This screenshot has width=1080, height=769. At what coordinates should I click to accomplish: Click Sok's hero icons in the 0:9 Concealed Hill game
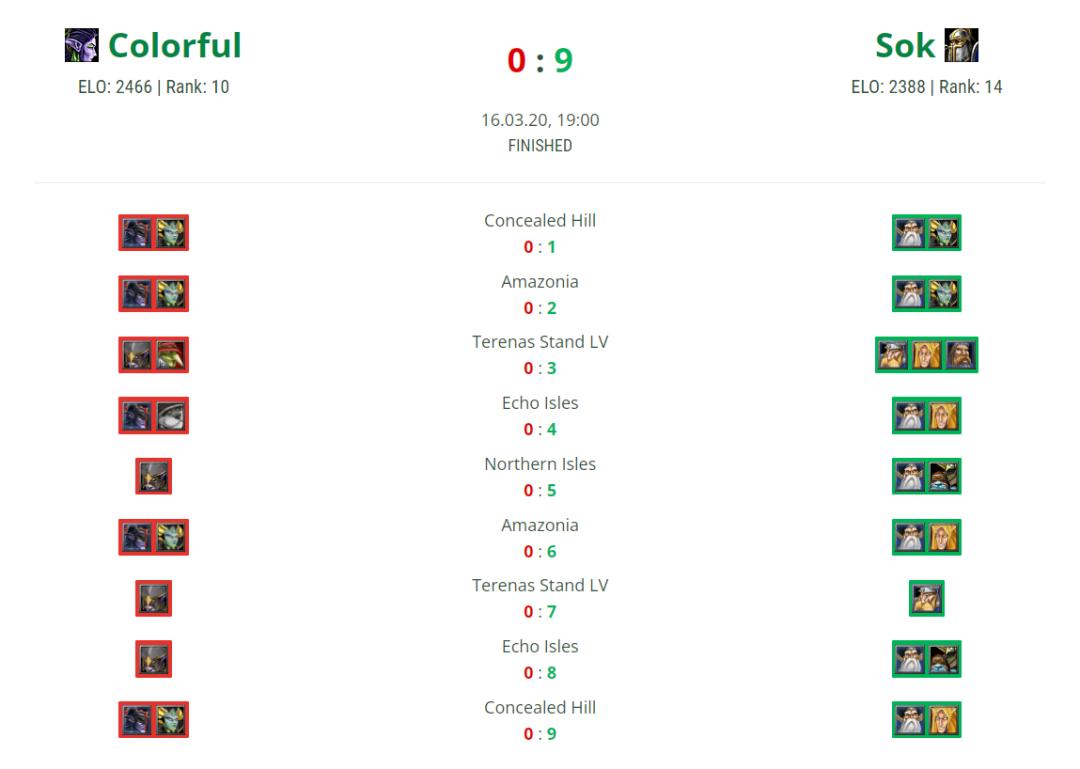(x=926, y=719)
